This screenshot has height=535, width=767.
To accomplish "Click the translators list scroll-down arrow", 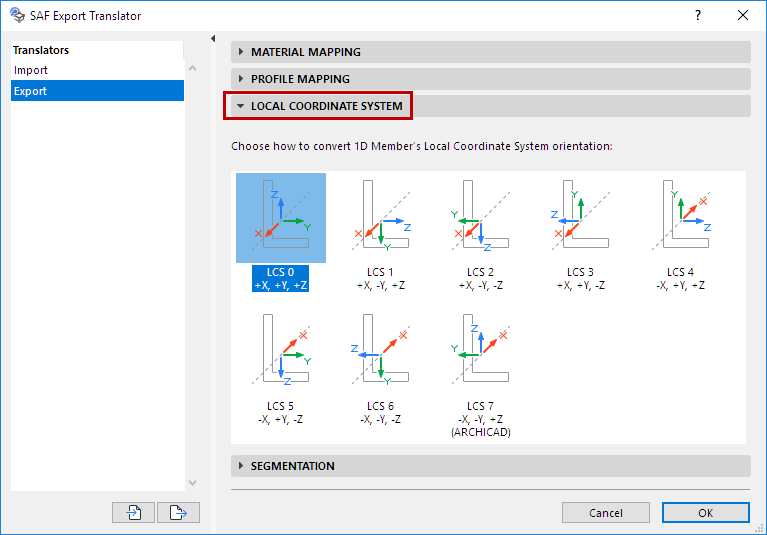I will [x=193, y=483].
